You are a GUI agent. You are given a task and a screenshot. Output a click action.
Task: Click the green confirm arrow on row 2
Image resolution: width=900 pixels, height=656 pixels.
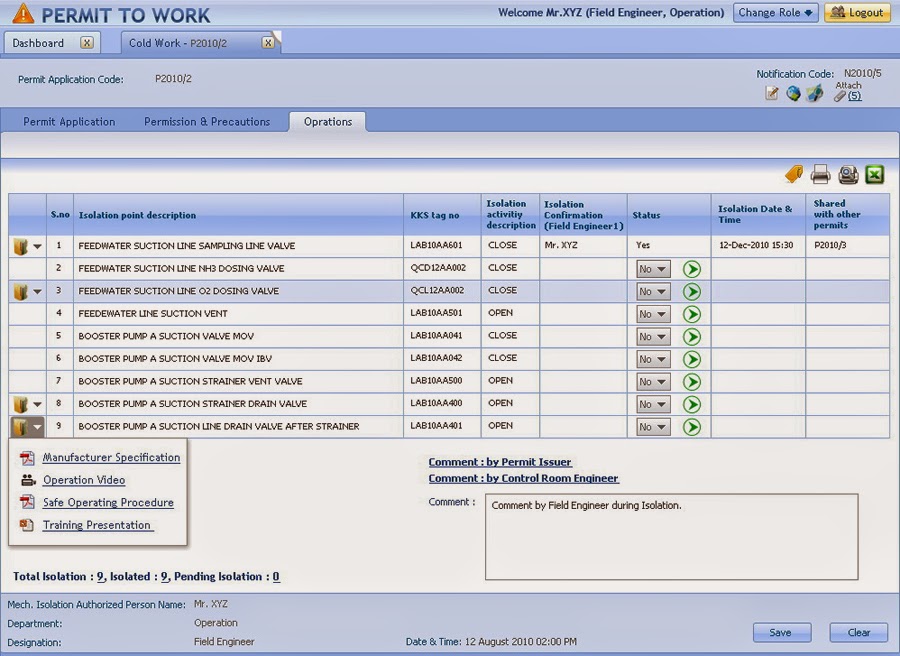(x=691, y=268)
